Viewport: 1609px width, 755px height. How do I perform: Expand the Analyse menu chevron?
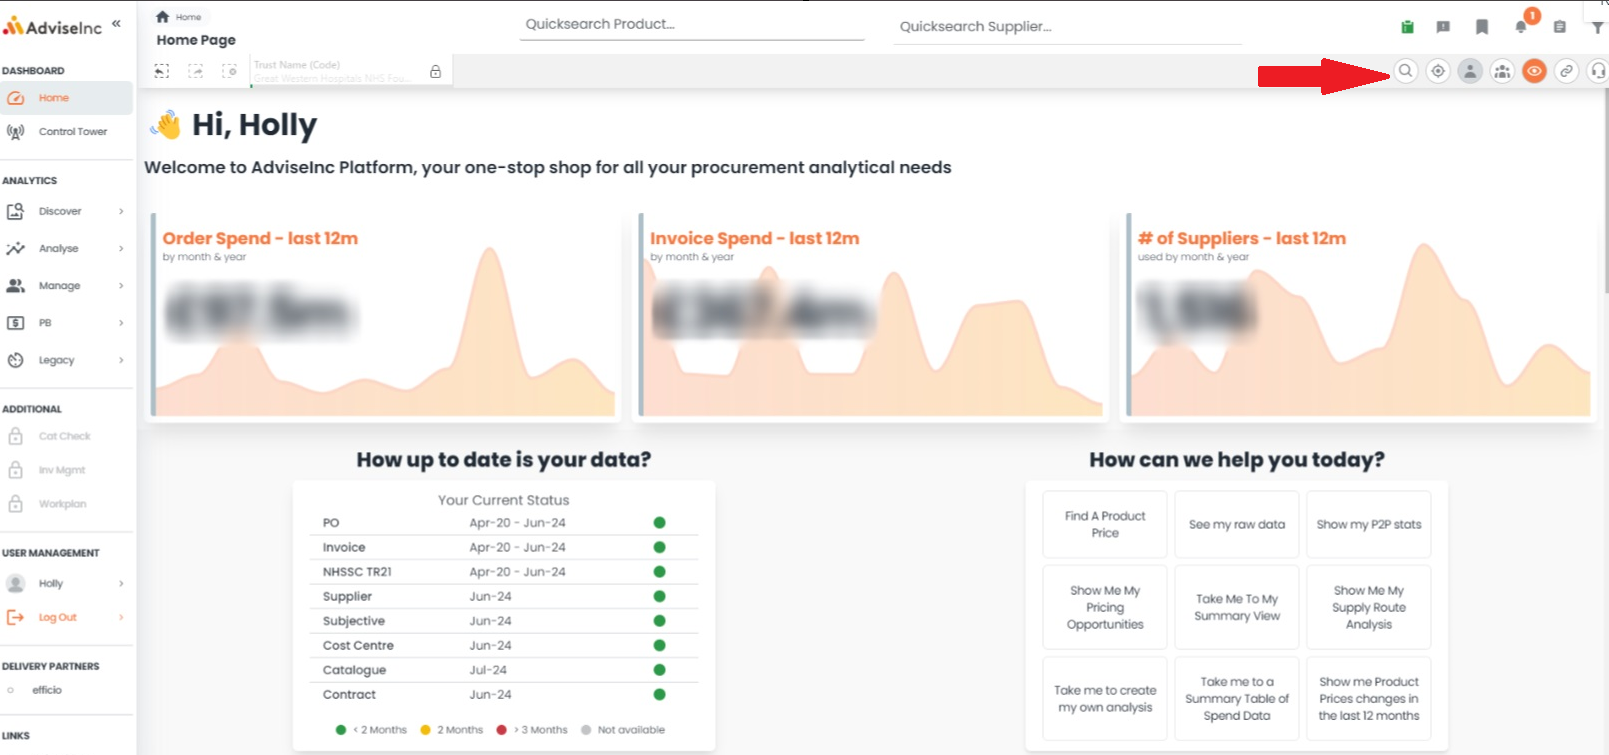tap(121, 248)
